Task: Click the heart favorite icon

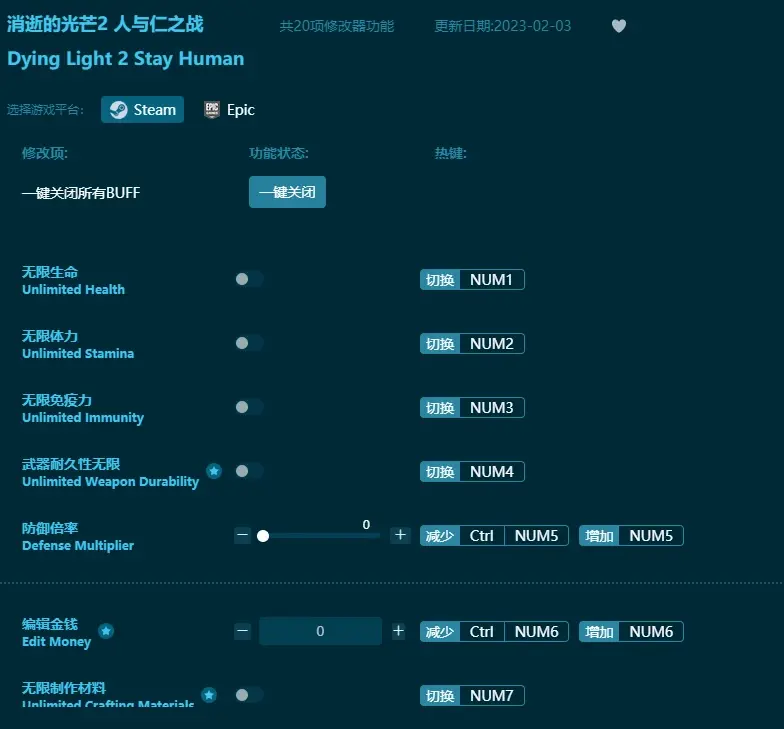Action: click(x=618, y=26)
